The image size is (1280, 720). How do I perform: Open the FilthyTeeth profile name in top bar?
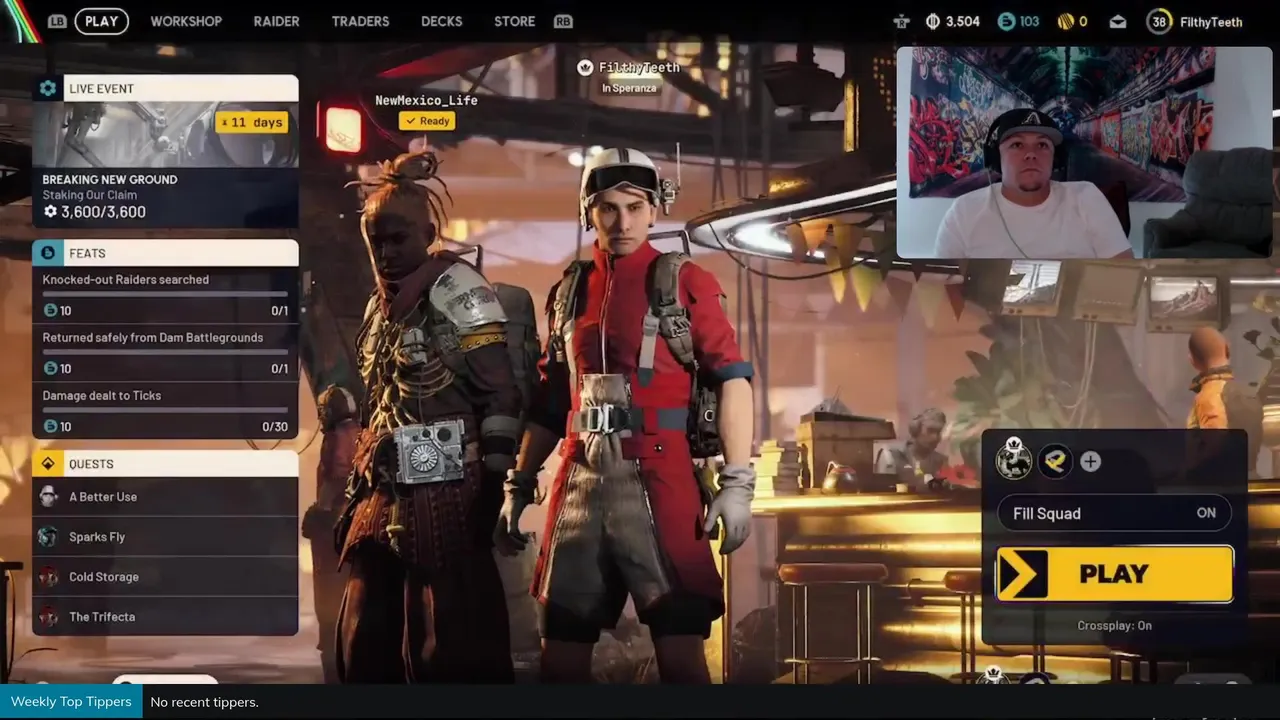[x=1211, y=22]
